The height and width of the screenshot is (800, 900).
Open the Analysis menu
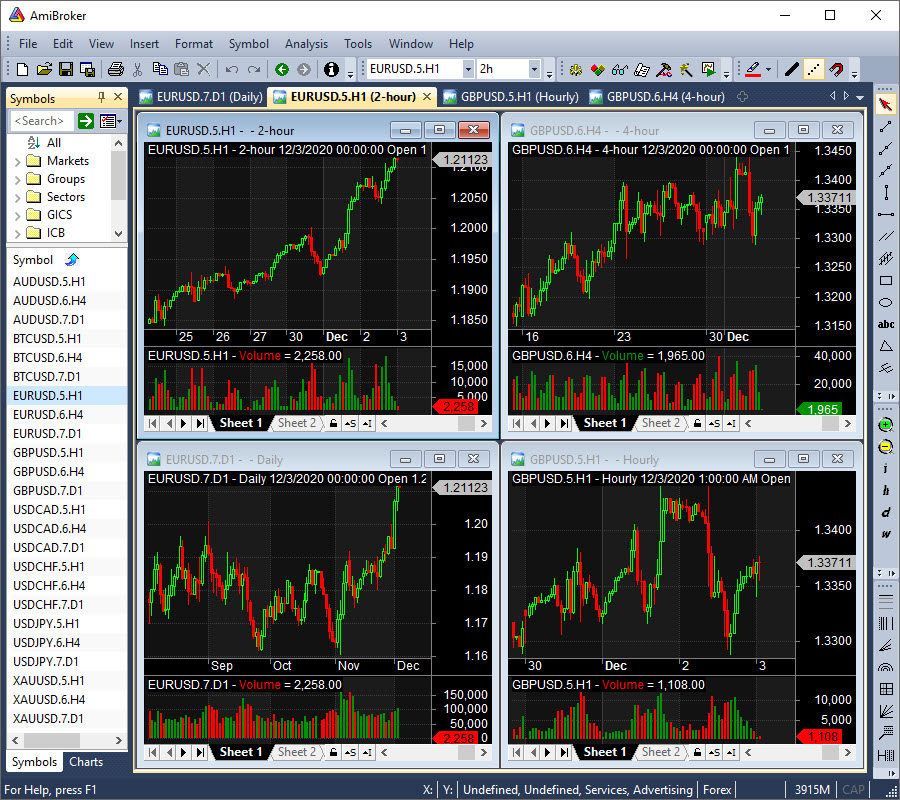[307, 44]
